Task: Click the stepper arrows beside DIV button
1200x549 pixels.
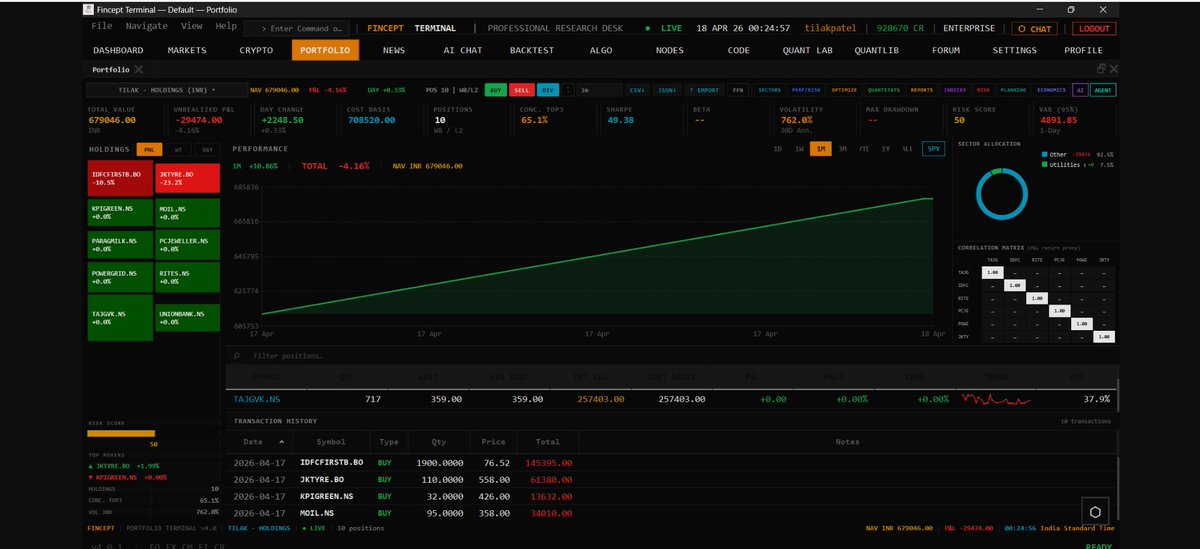Action: 568,90
